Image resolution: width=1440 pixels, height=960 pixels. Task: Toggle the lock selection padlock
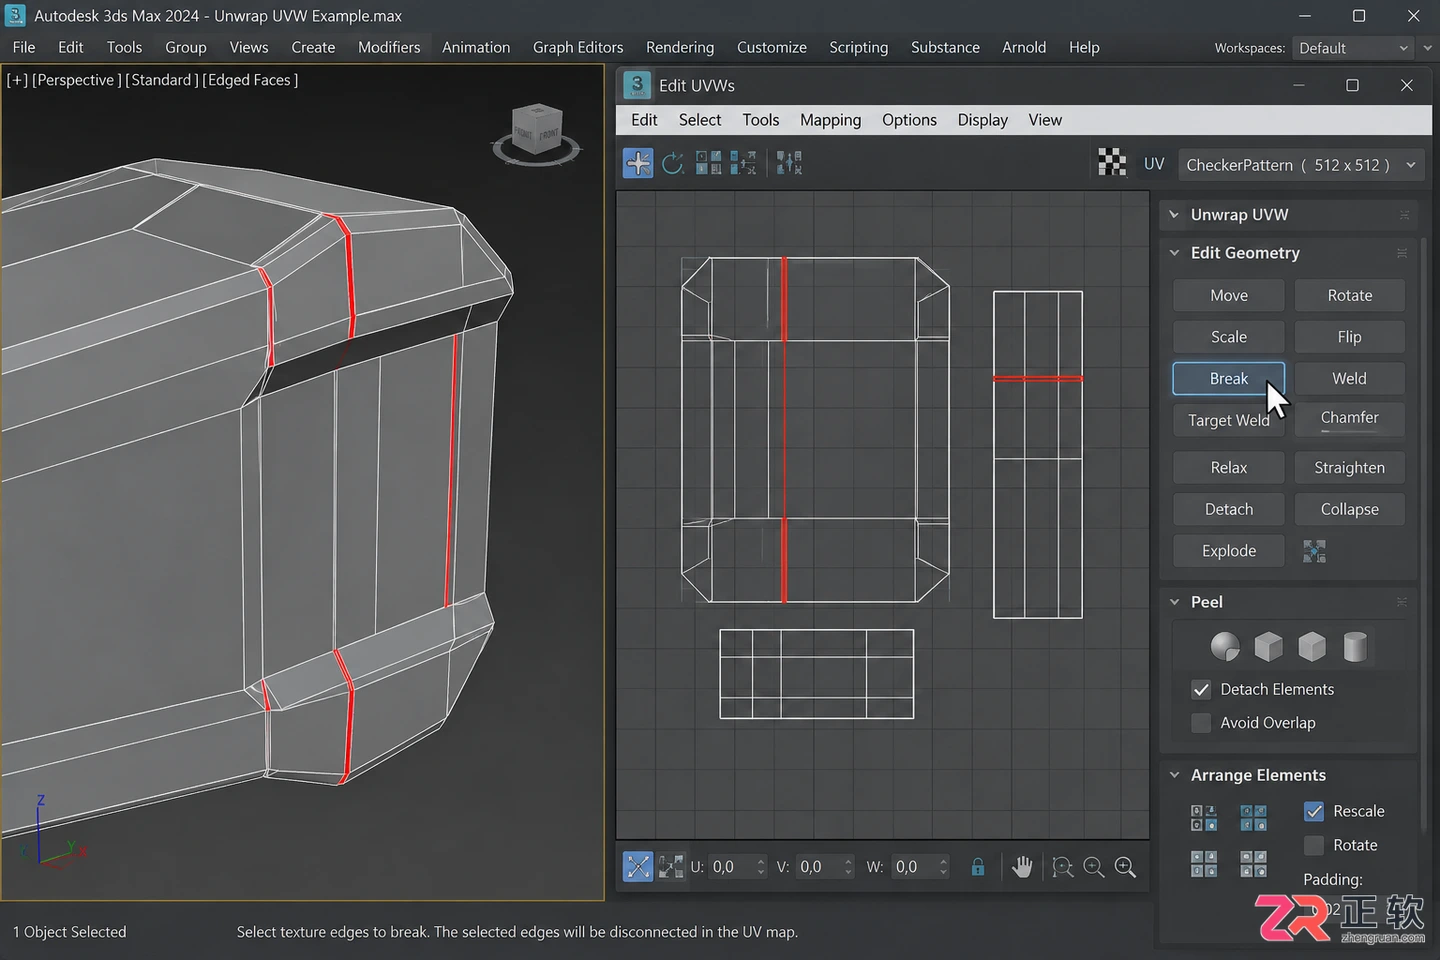point(978,867)
